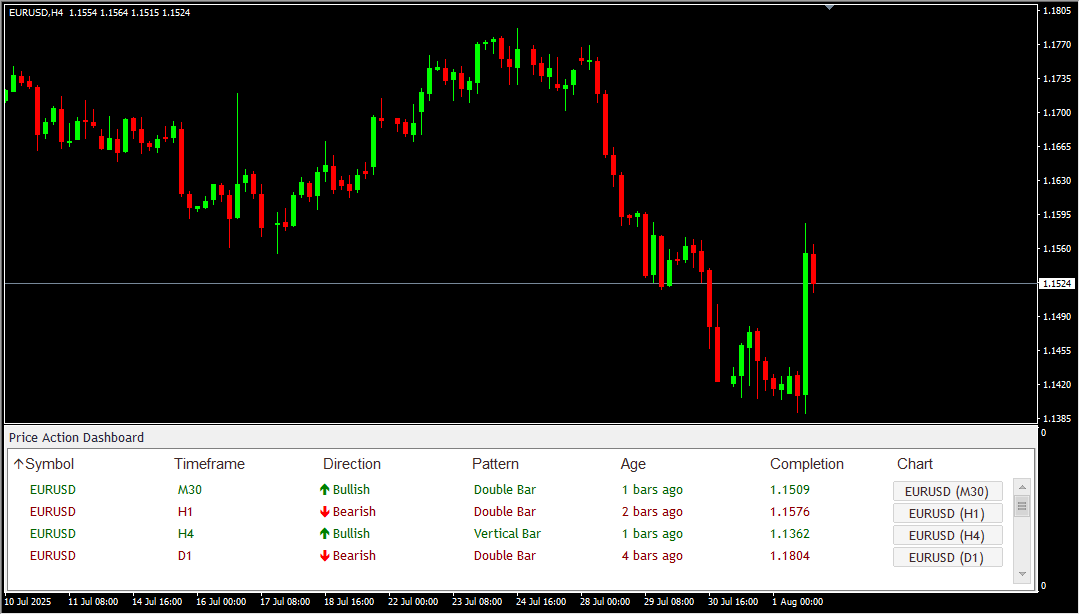The width and height of the screenshot is (1080, 615).
Task: Open the EURUSD (D1) chart
Action: pos(947,557)
